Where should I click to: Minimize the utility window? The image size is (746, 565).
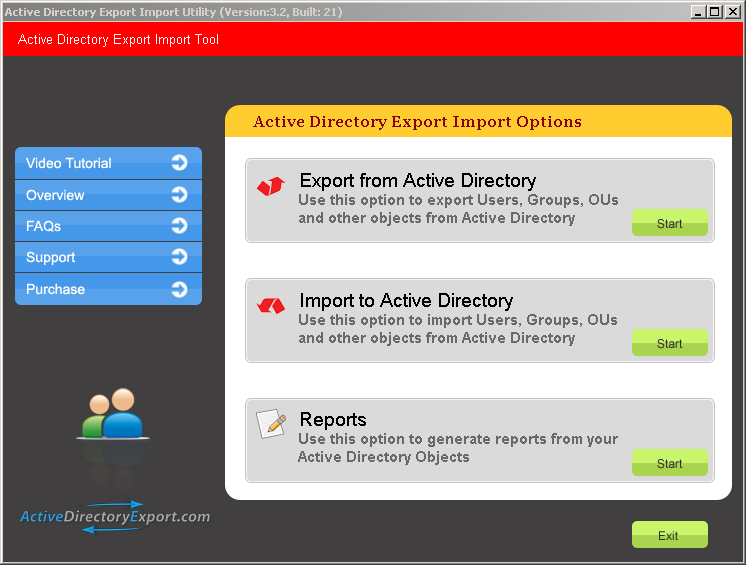[697, 11]
